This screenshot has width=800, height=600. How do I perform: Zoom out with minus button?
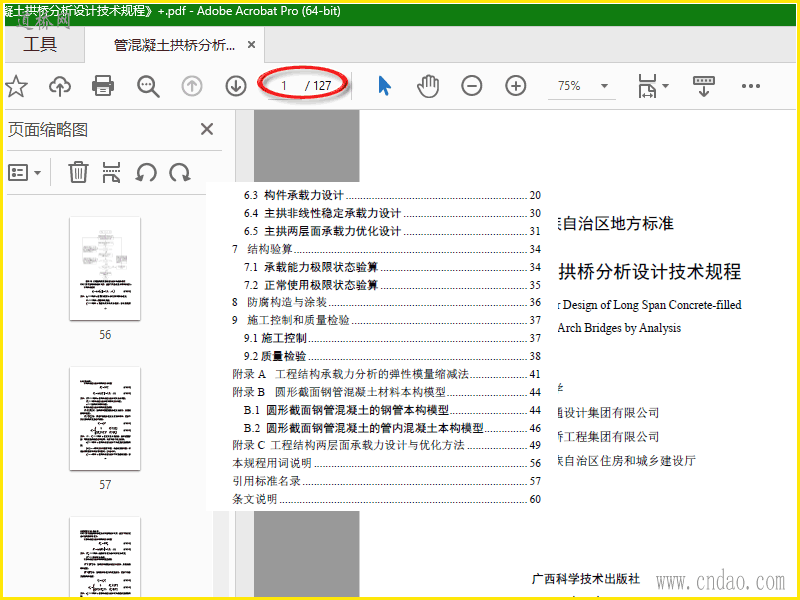(x=471, y=86)
